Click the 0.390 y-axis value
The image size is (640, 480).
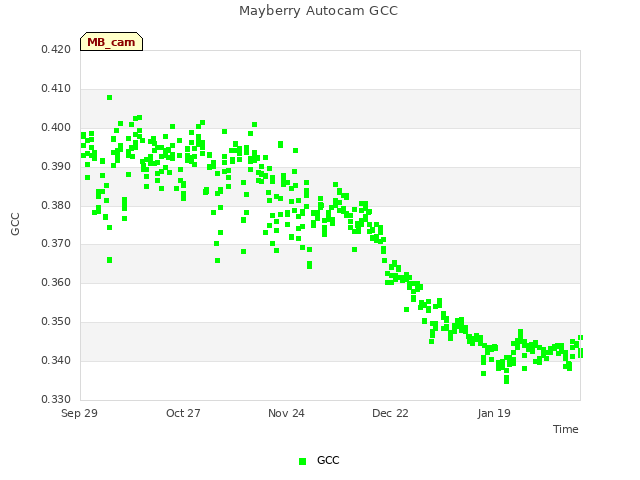pos(56,166)
